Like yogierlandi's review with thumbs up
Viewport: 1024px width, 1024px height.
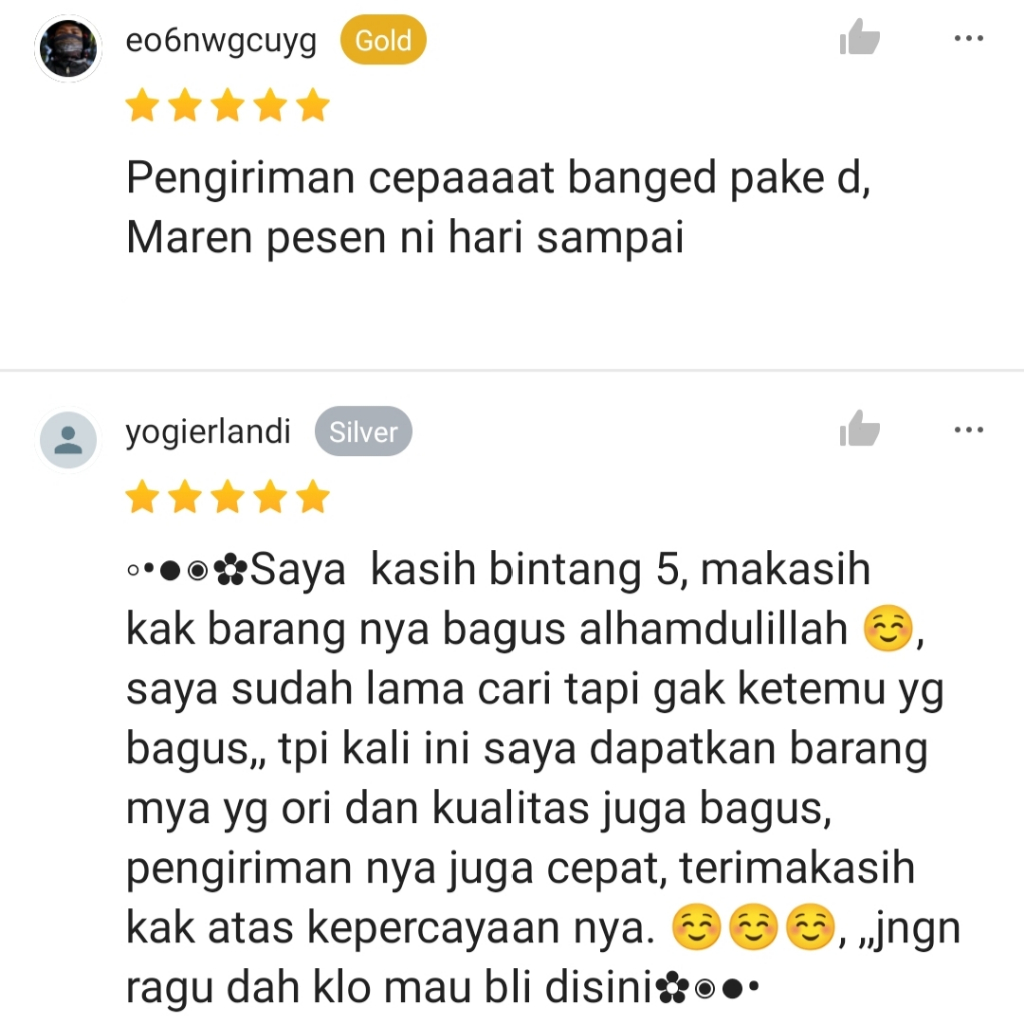859,430
